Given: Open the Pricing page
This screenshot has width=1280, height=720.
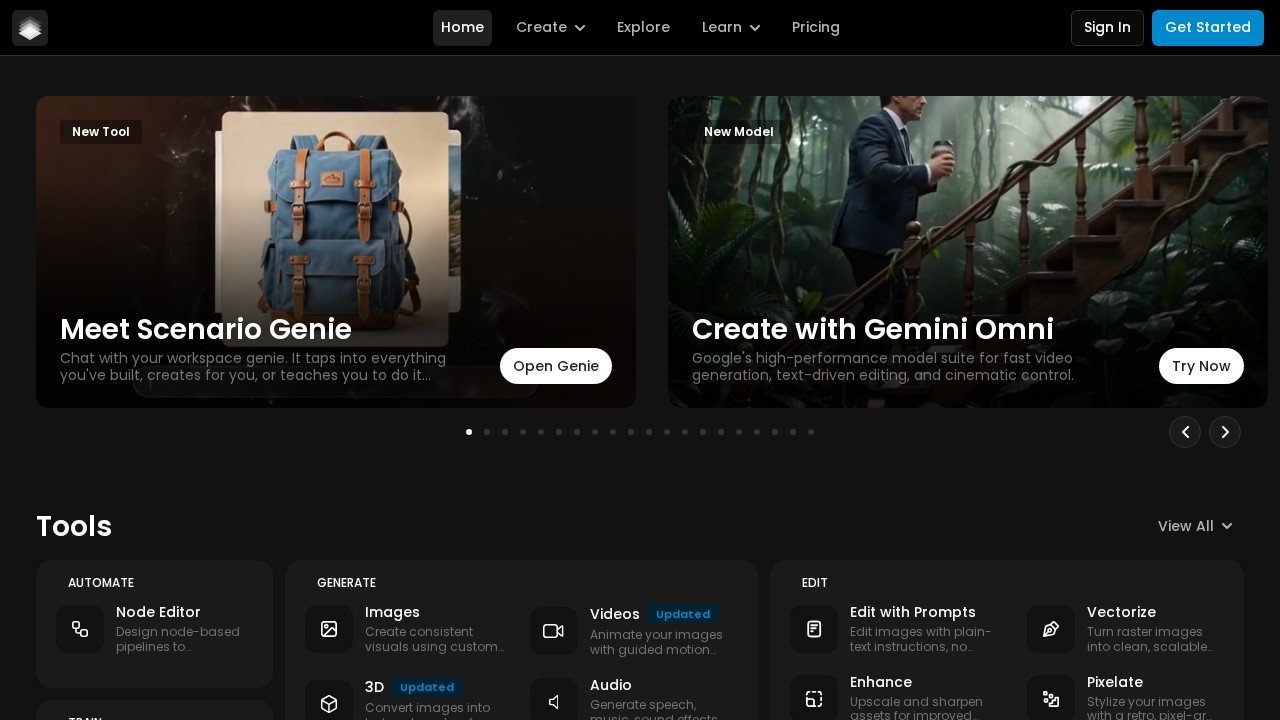Looking at the screenshot, I should (816, 28).
